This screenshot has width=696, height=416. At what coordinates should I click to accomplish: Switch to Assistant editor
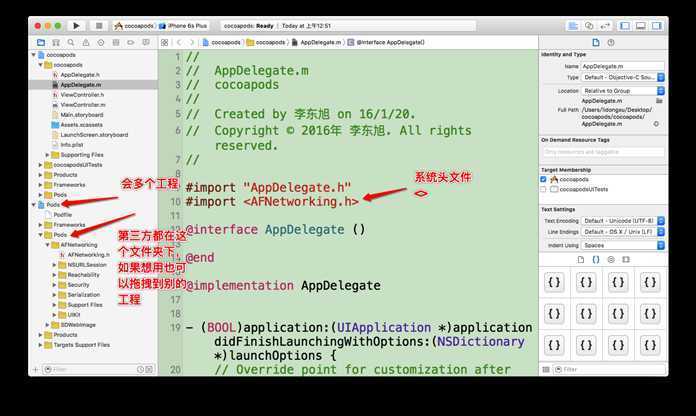pos(589,26)
